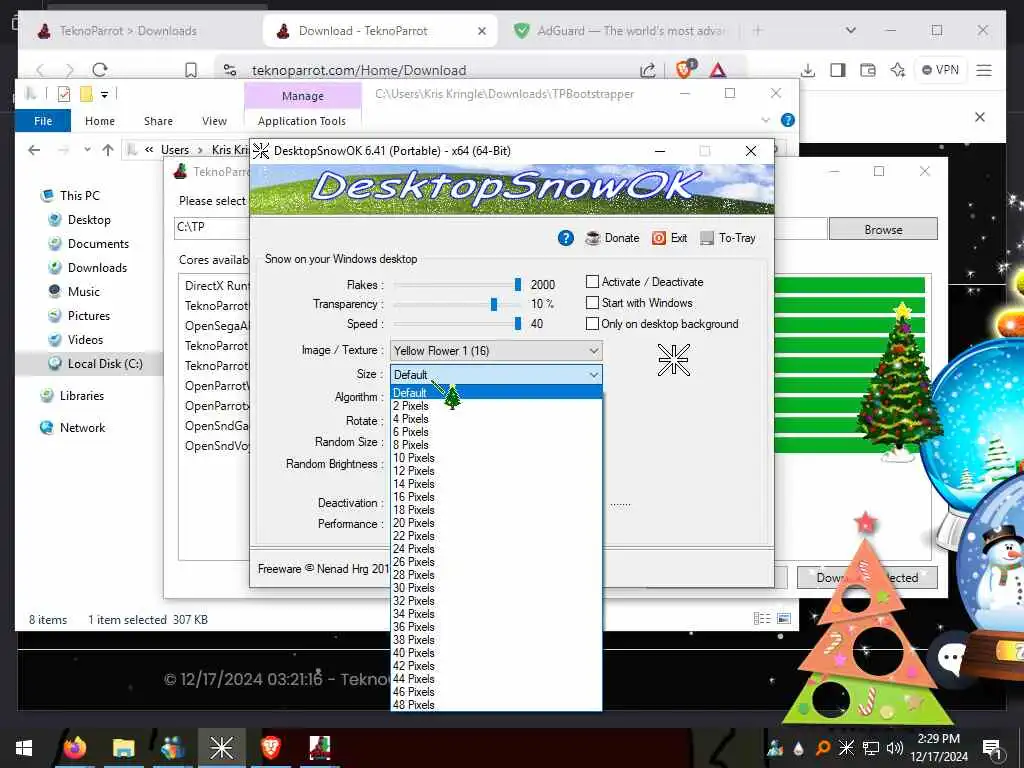Open the View ribbon tab
This screenshot has height=768, width=1024.
214,121
